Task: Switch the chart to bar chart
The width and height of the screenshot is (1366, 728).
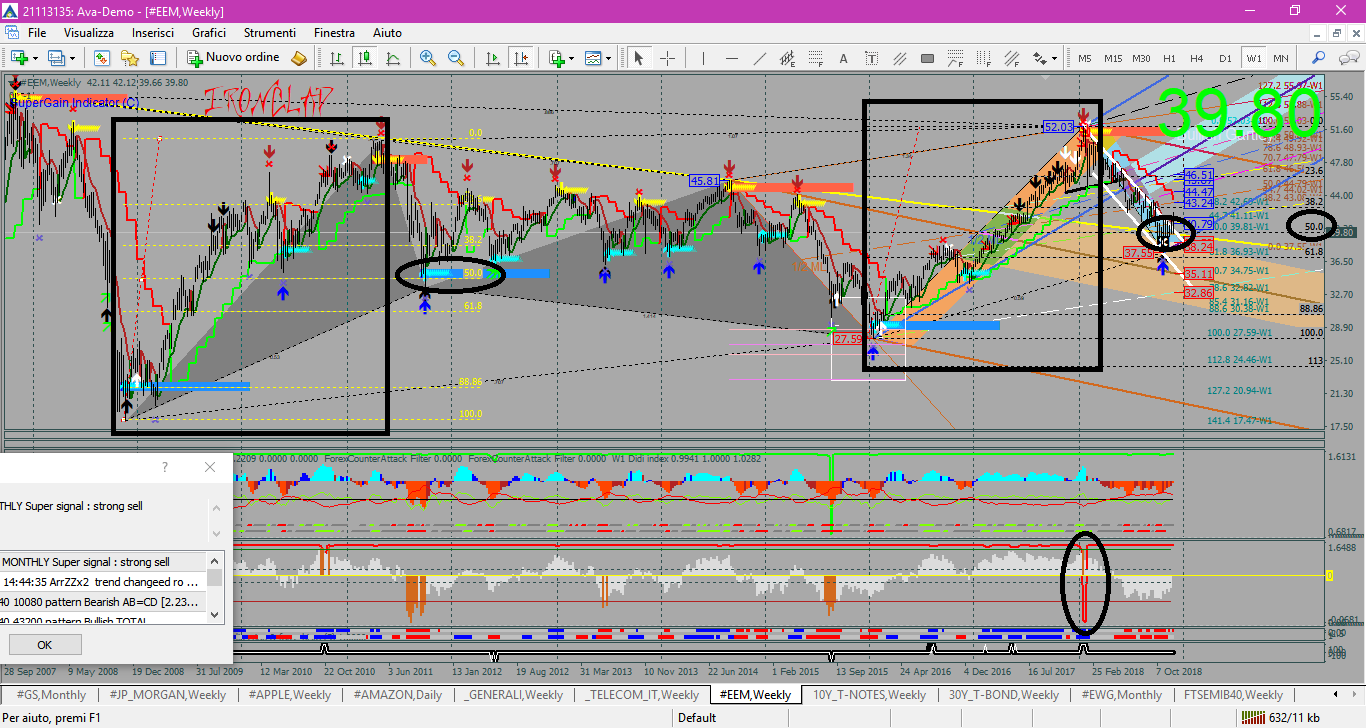Action: tap(337, 58)
